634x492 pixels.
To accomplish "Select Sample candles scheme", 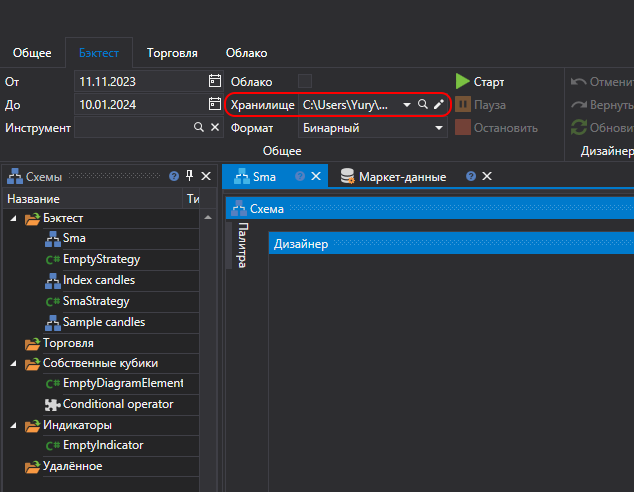I will click(104, 322).
